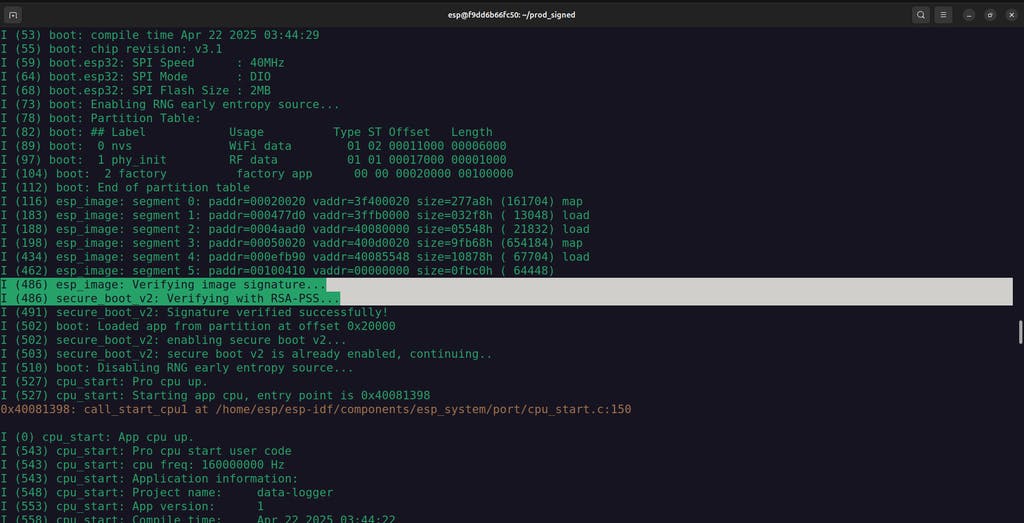Click the highlighted Verifying with RSA-PSS line
The width and height of the screenshot is (1024, 523).
pos(506,298)
